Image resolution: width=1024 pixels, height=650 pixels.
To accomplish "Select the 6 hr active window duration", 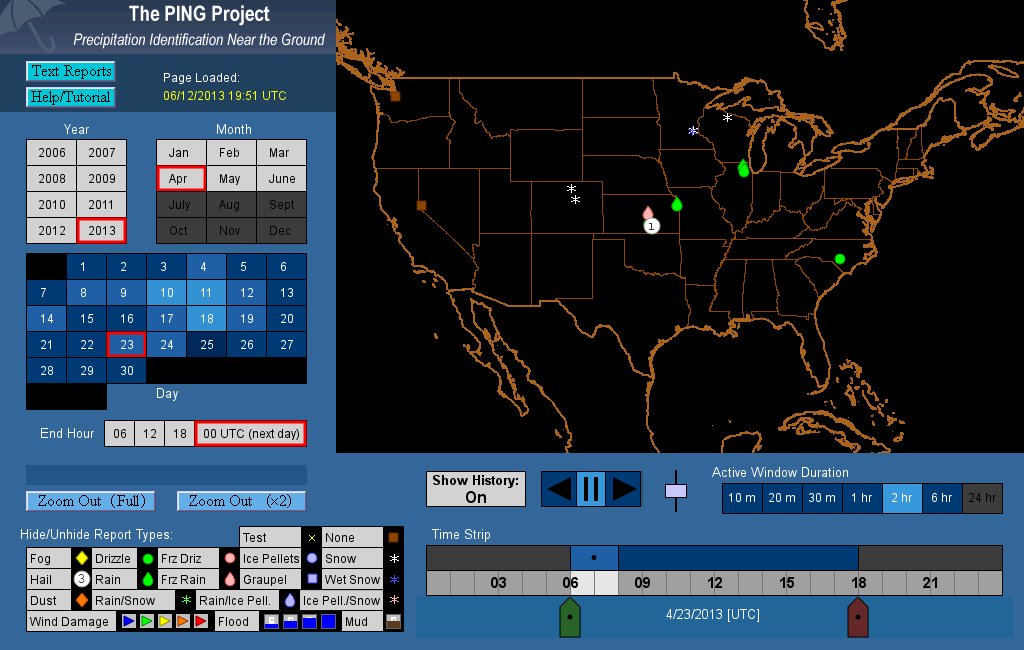I will 942,498.
